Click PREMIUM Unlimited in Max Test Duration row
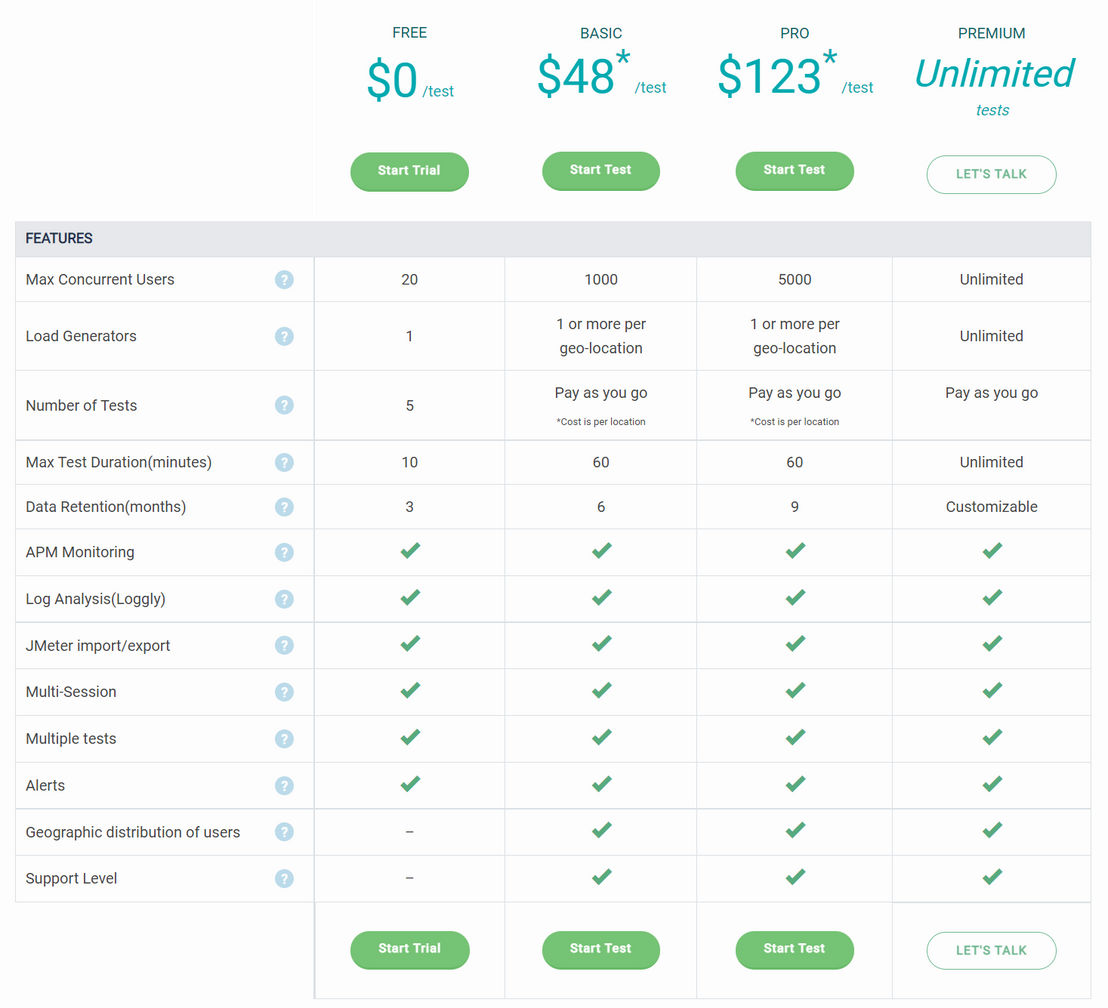This screenshot has width=1108, height=1008. click(x=991, y=463)
